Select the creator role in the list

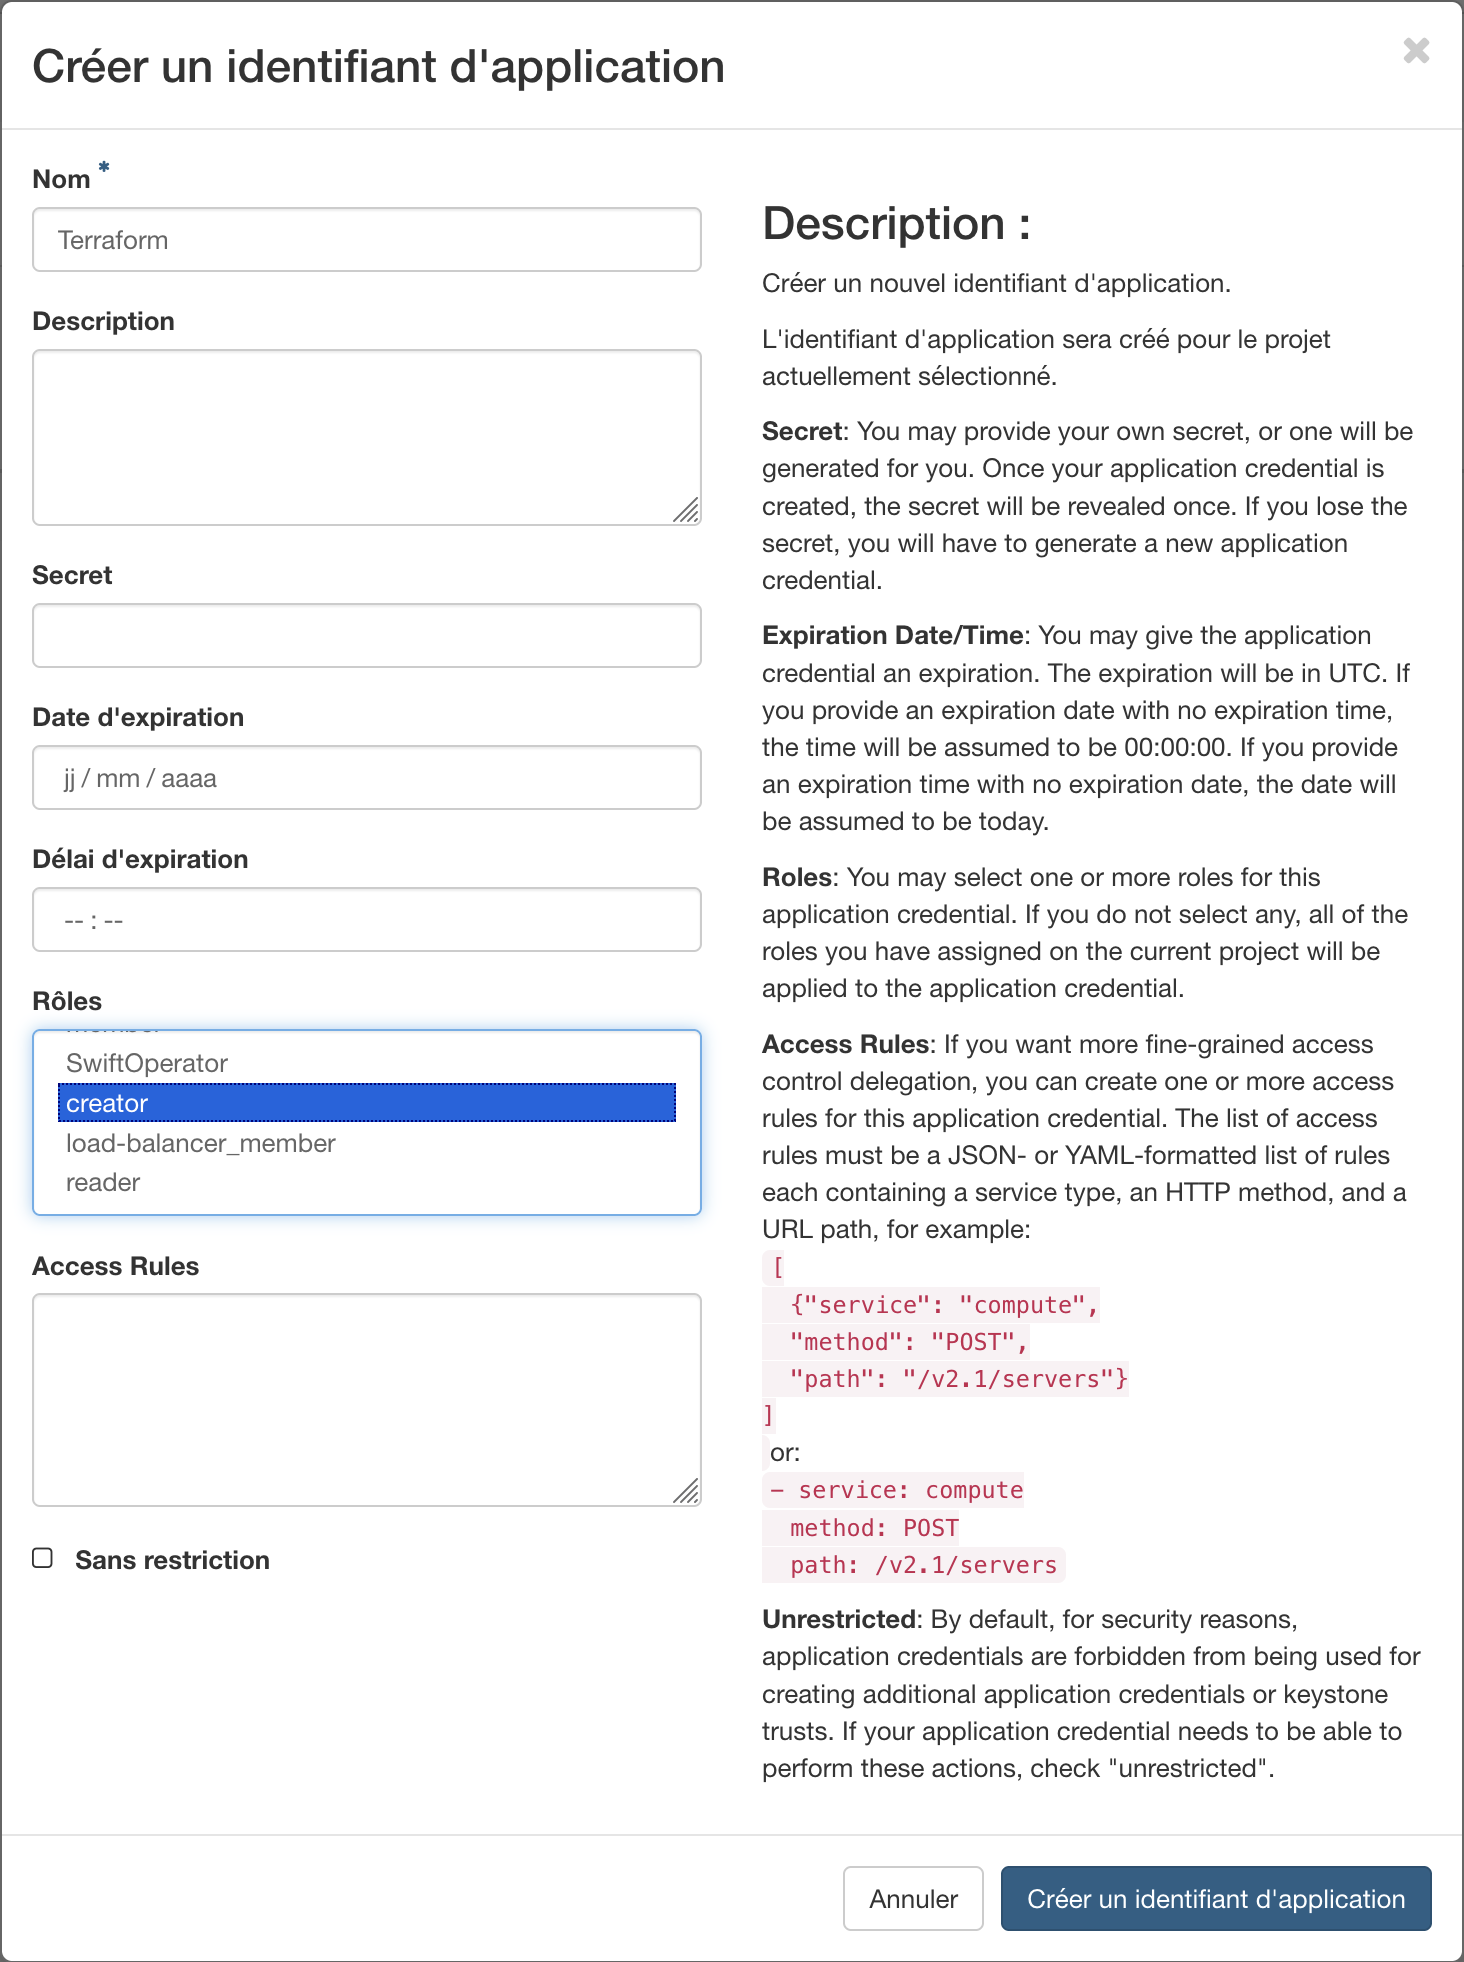coord(367,1103)
